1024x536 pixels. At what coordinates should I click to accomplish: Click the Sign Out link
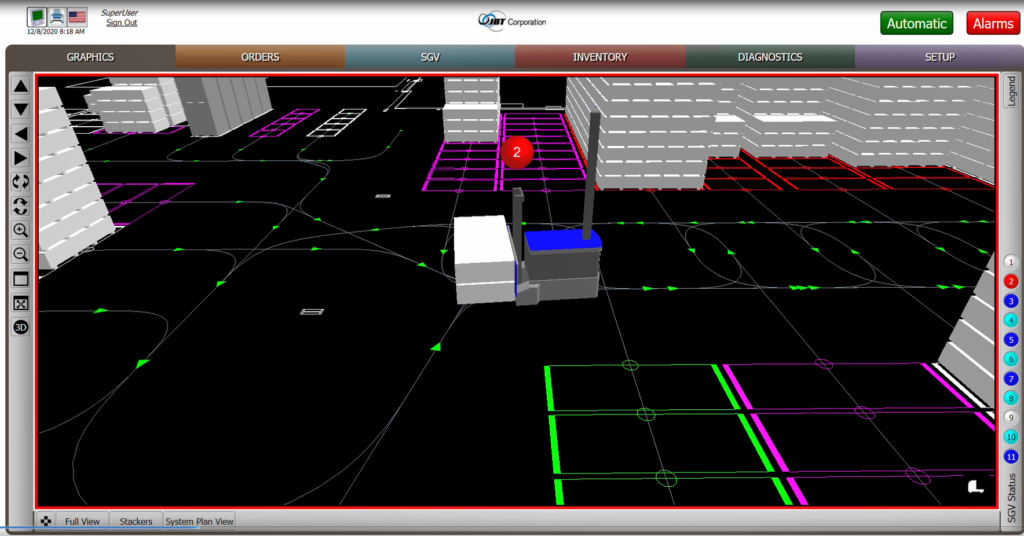[121, 23]
